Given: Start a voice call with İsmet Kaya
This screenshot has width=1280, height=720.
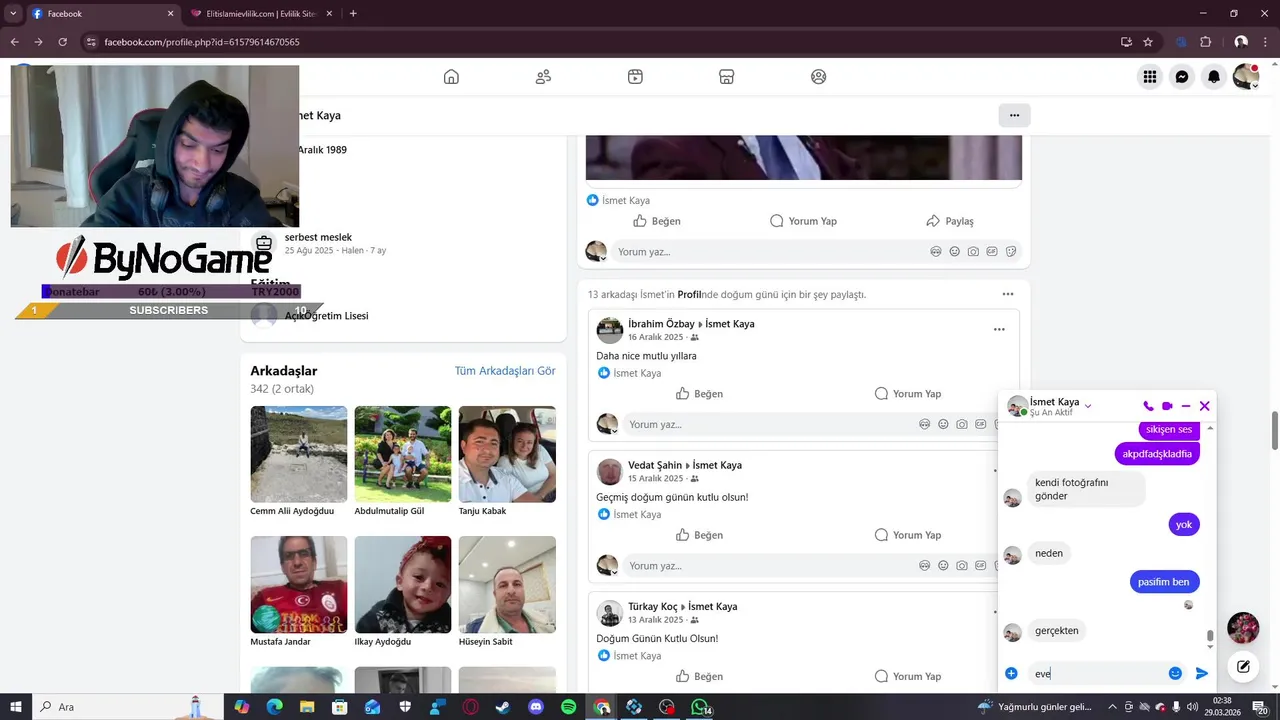Looking at the screenshot, I should (x=1148, y=406).
